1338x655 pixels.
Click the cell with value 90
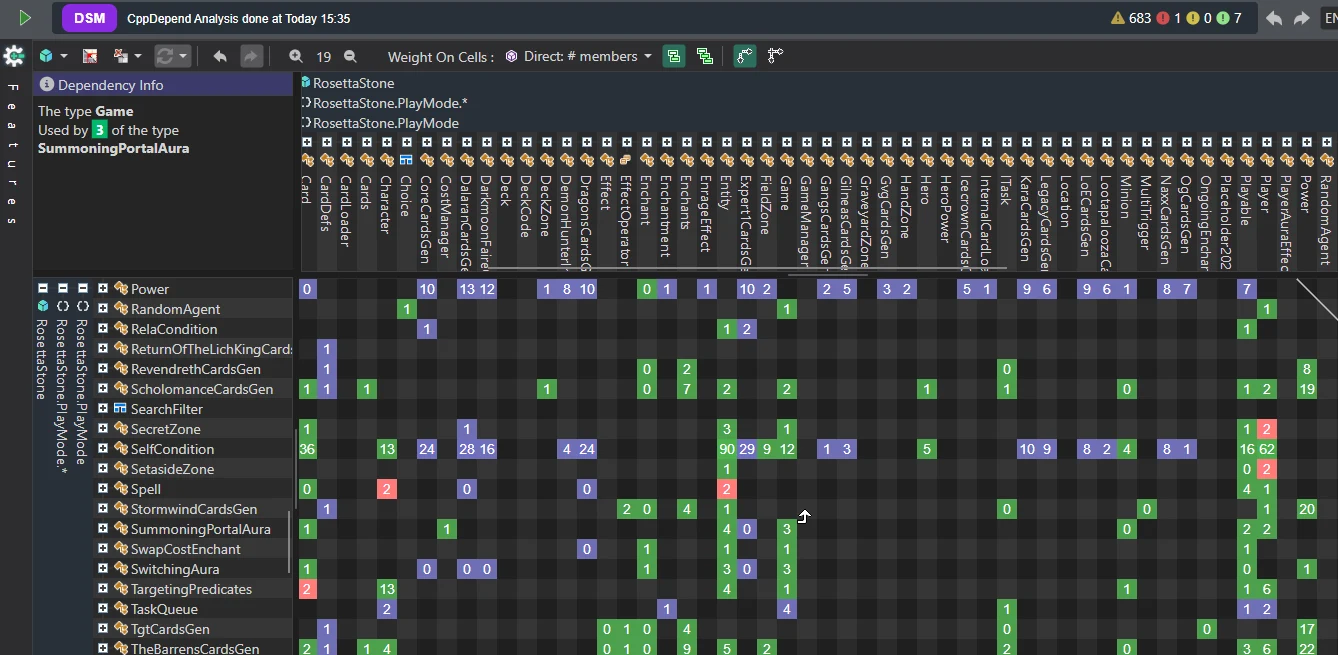[x=727, y=449]
